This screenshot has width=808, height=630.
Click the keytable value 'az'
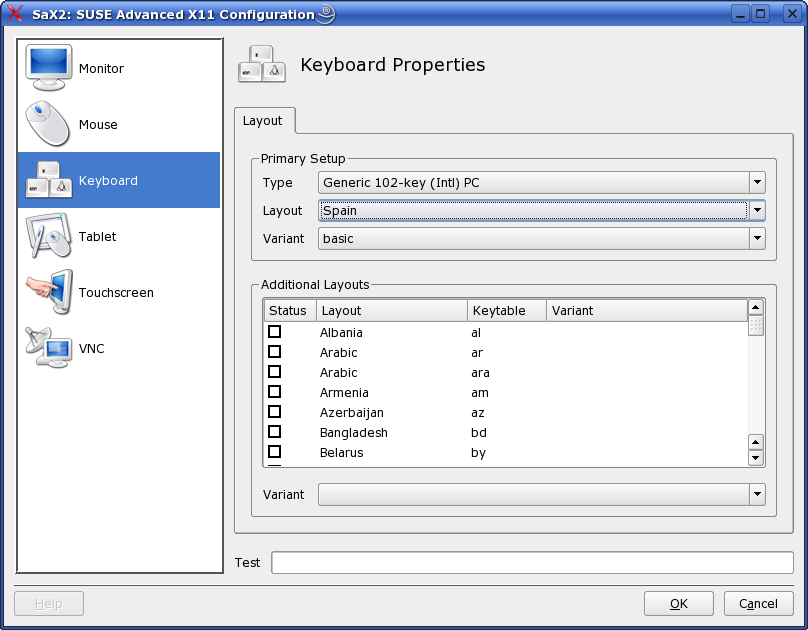(x=478, y=413)
